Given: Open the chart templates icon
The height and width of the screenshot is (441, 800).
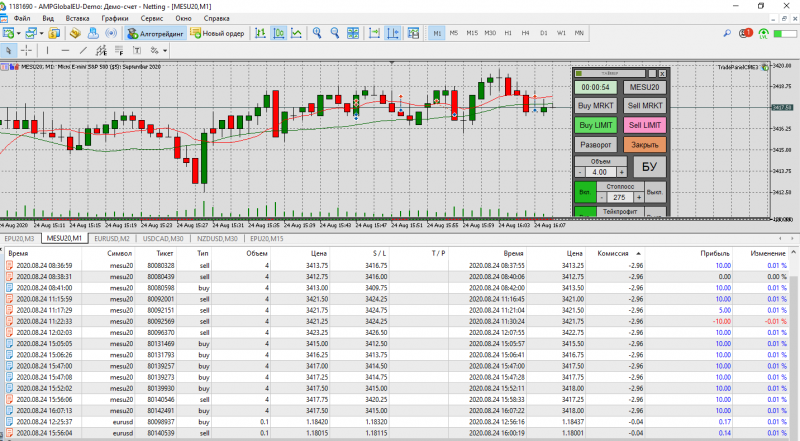Looking at the screenshot, I should [x=413, y=33].
